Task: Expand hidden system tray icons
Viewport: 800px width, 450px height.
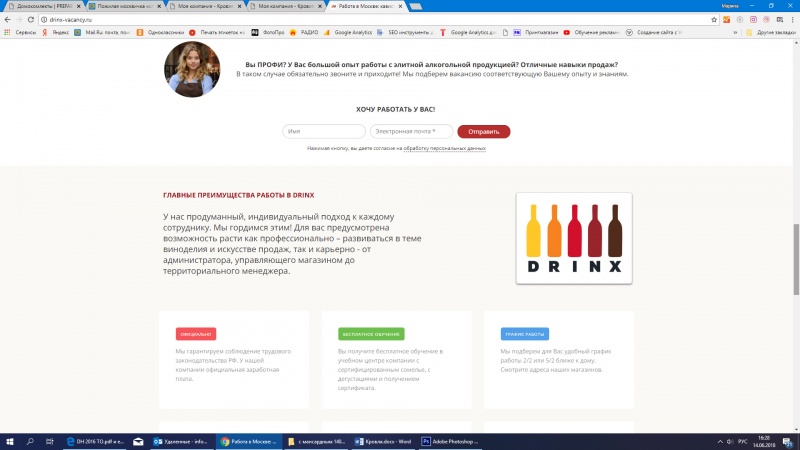Action: click(720, 441)
